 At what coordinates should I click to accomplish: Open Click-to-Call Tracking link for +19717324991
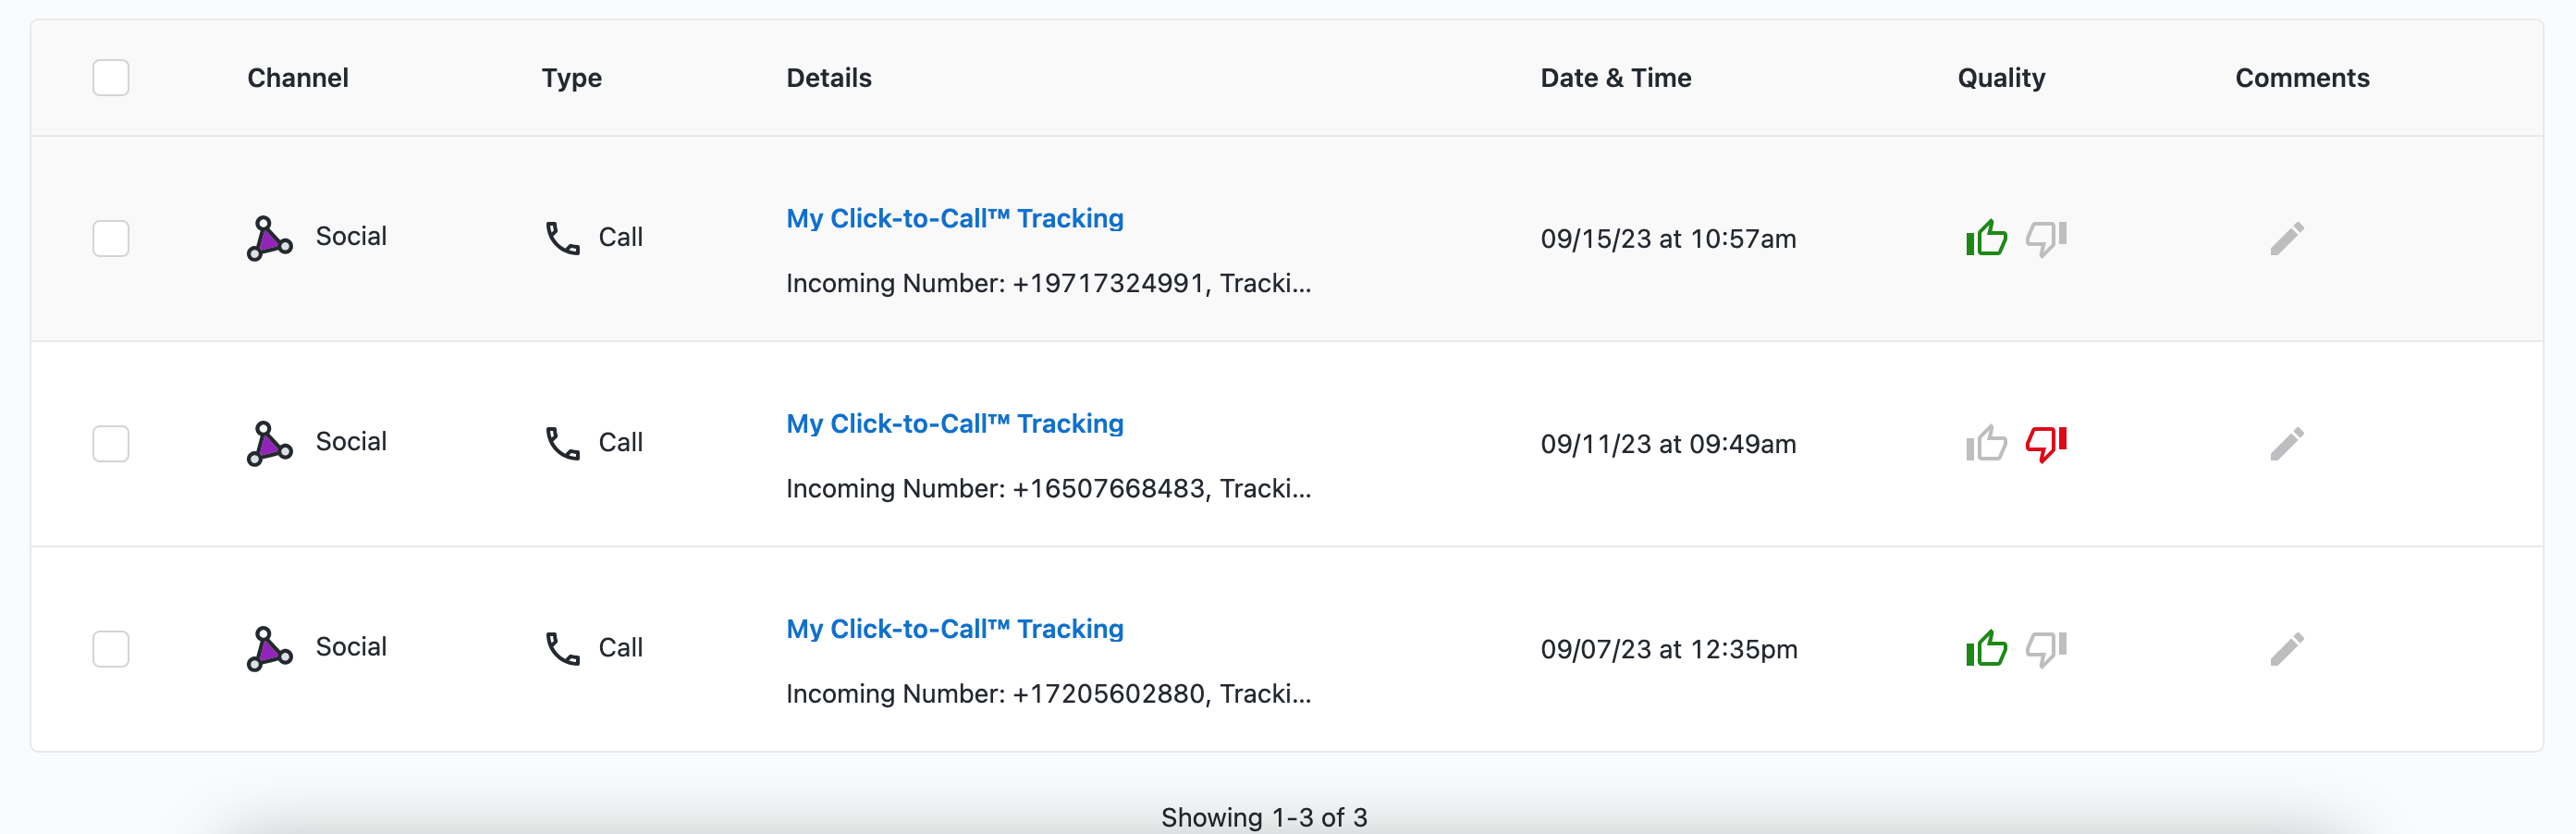(x=954, y=218)
